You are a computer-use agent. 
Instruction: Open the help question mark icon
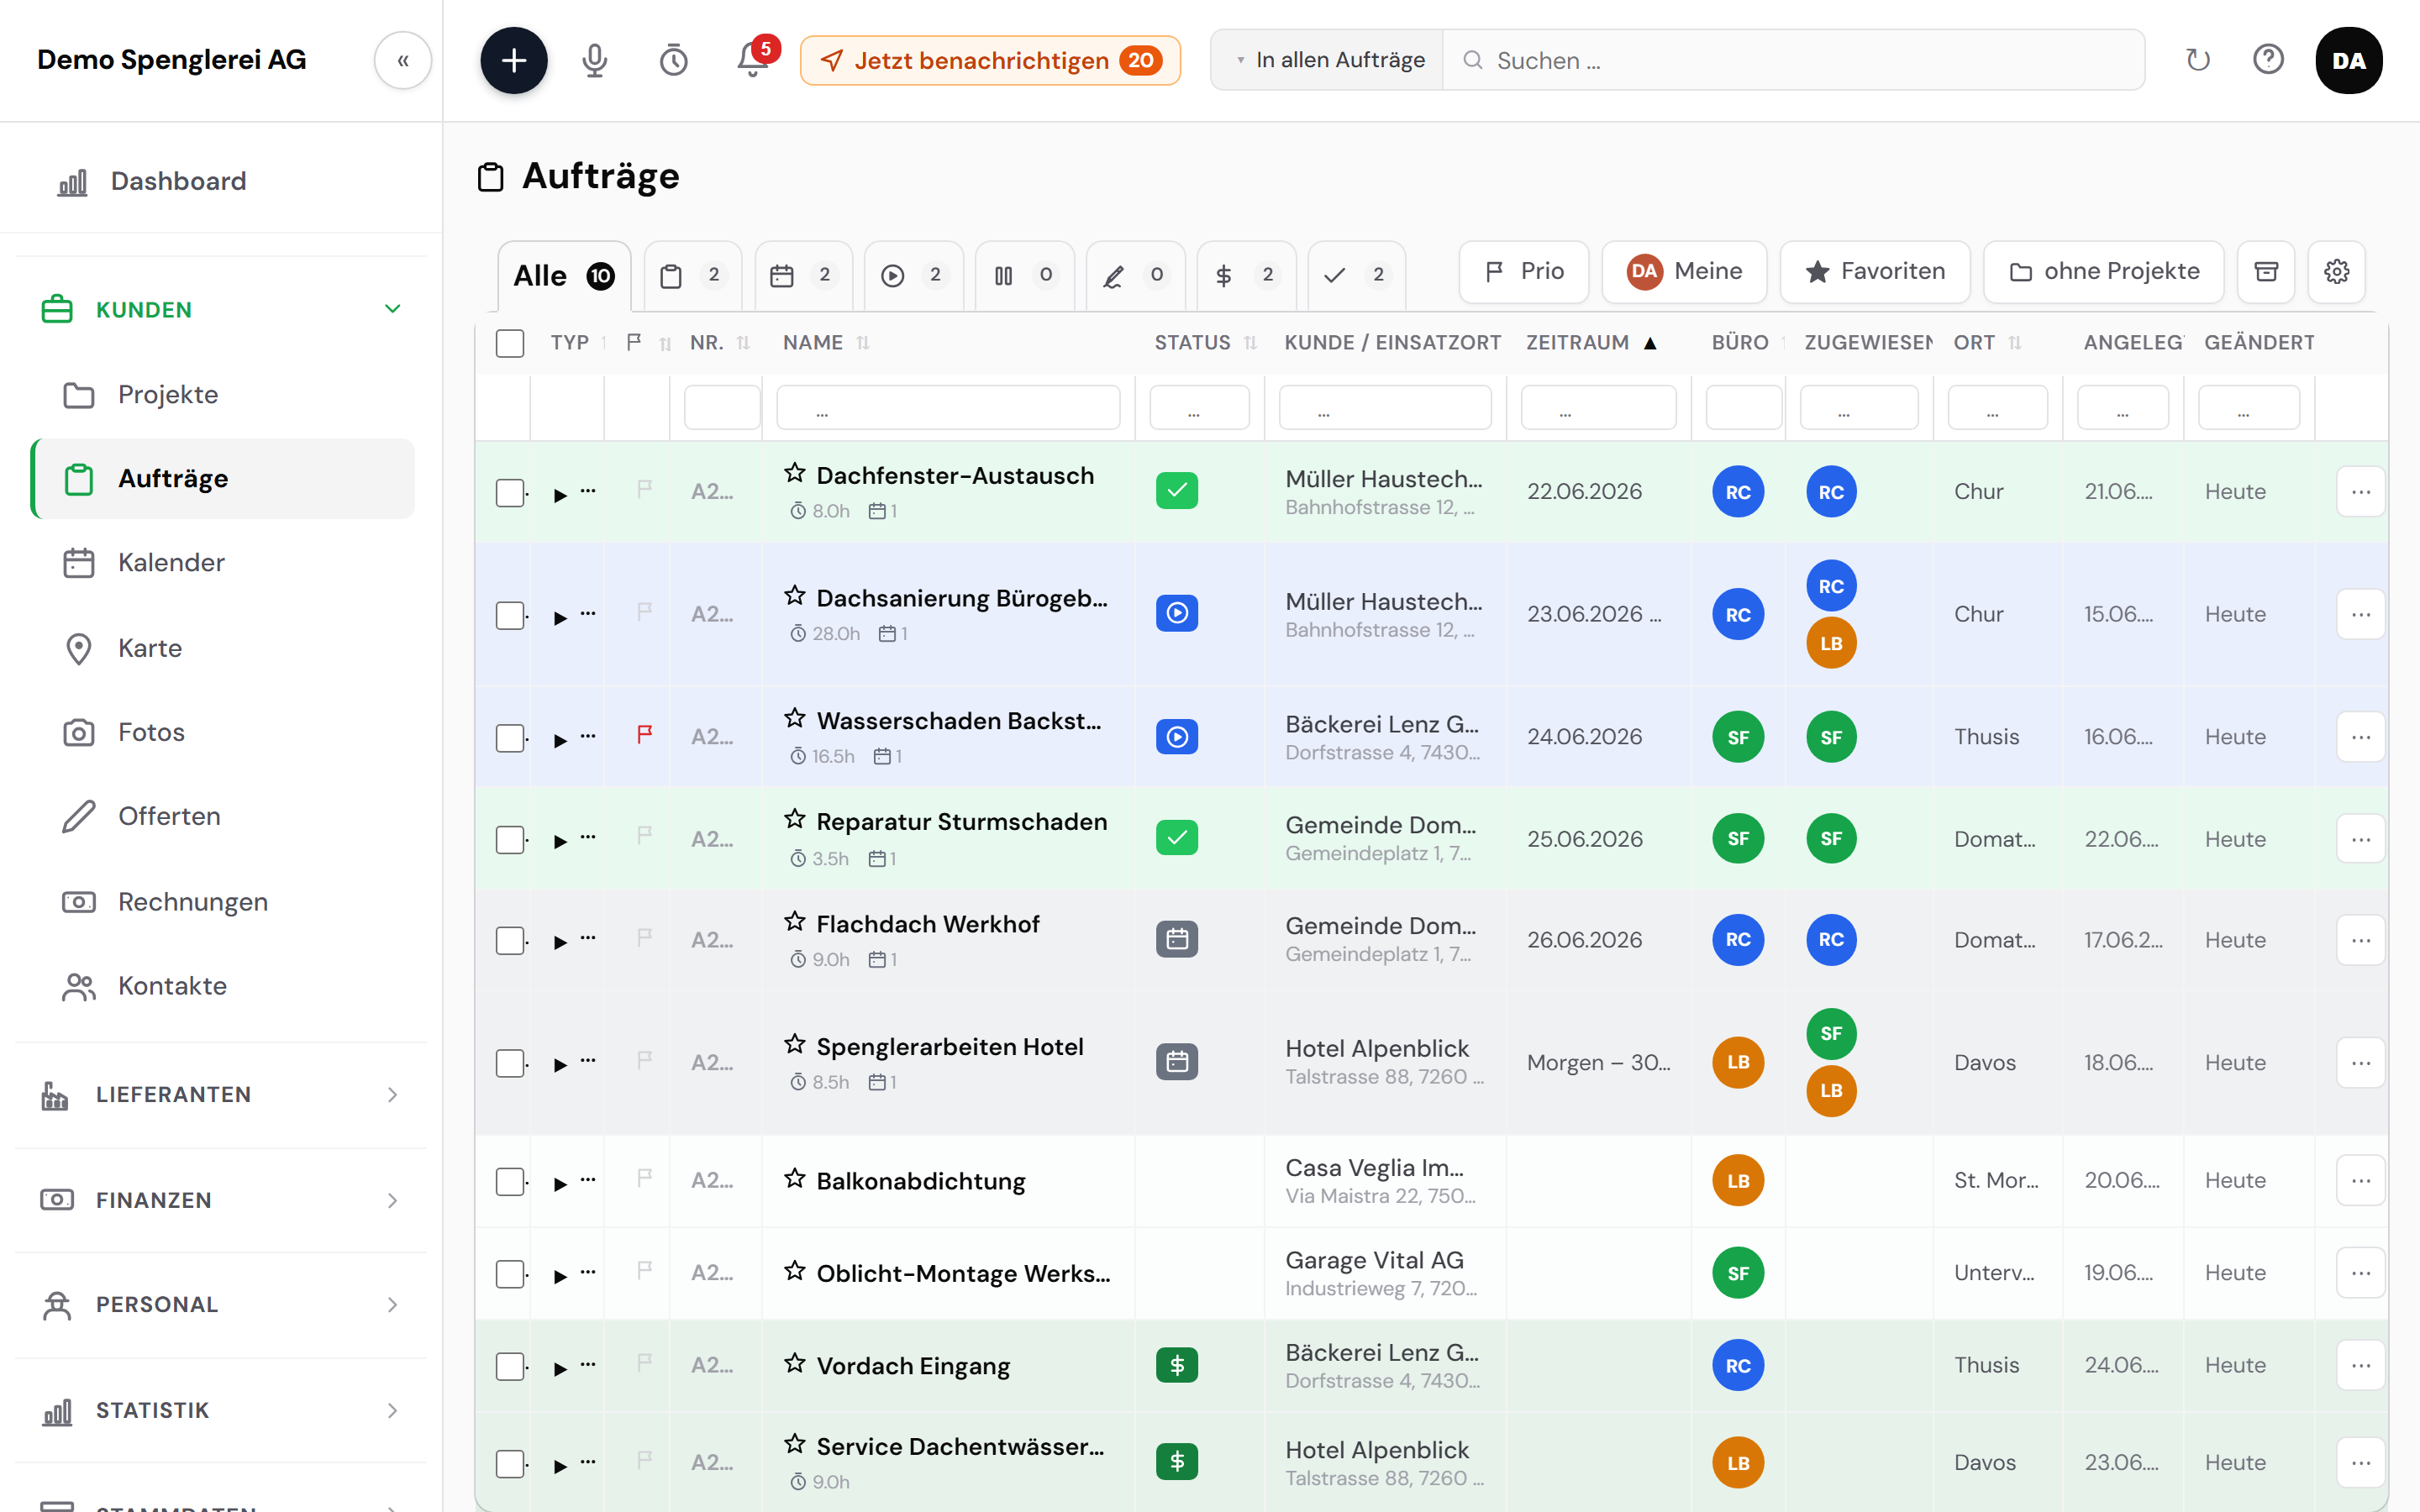pos(2268,60)
